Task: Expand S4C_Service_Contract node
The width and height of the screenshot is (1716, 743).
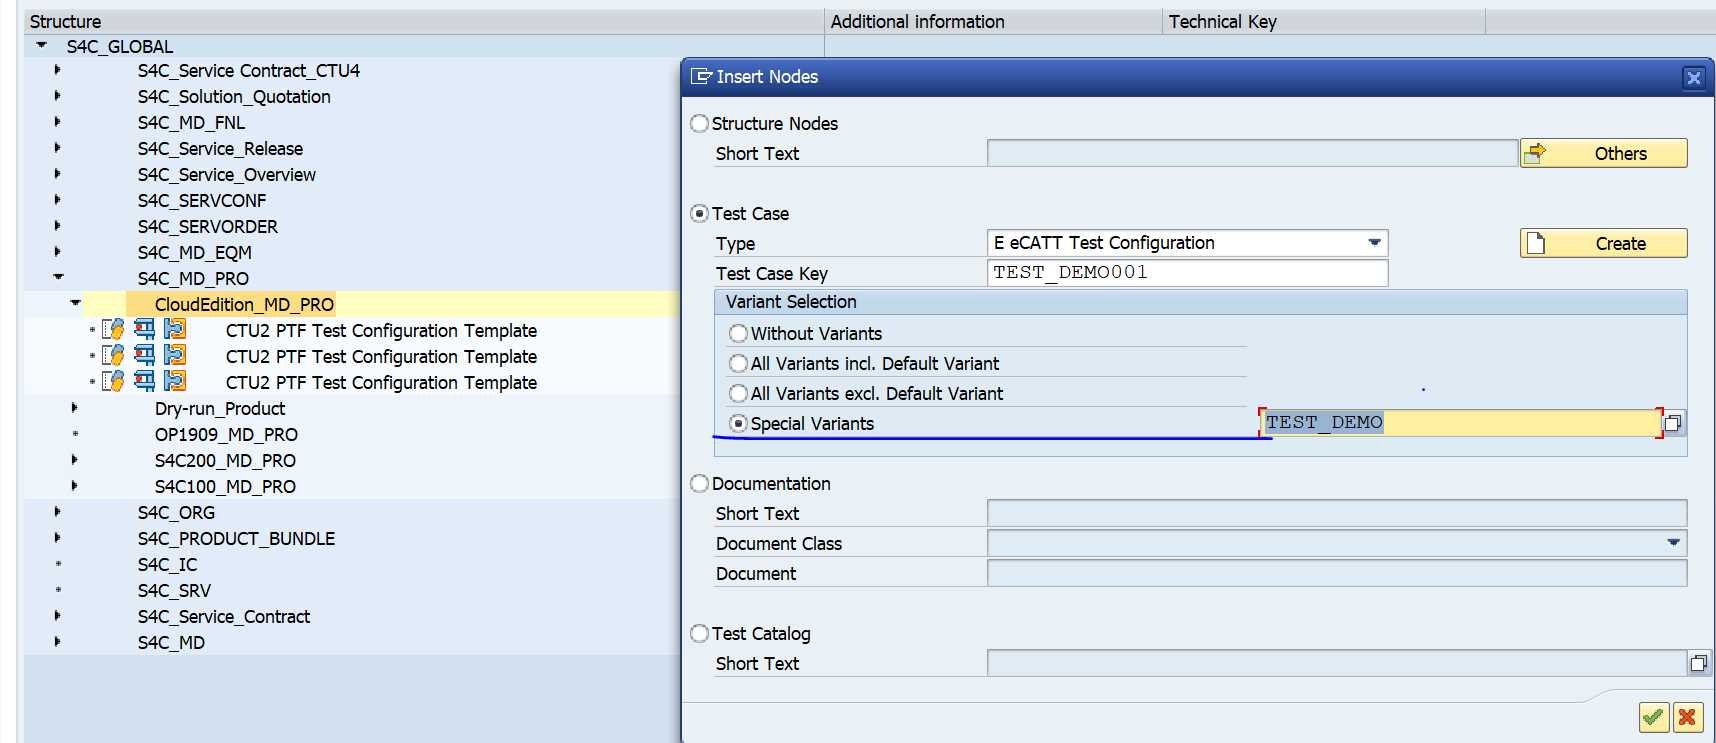Action: 57,616
